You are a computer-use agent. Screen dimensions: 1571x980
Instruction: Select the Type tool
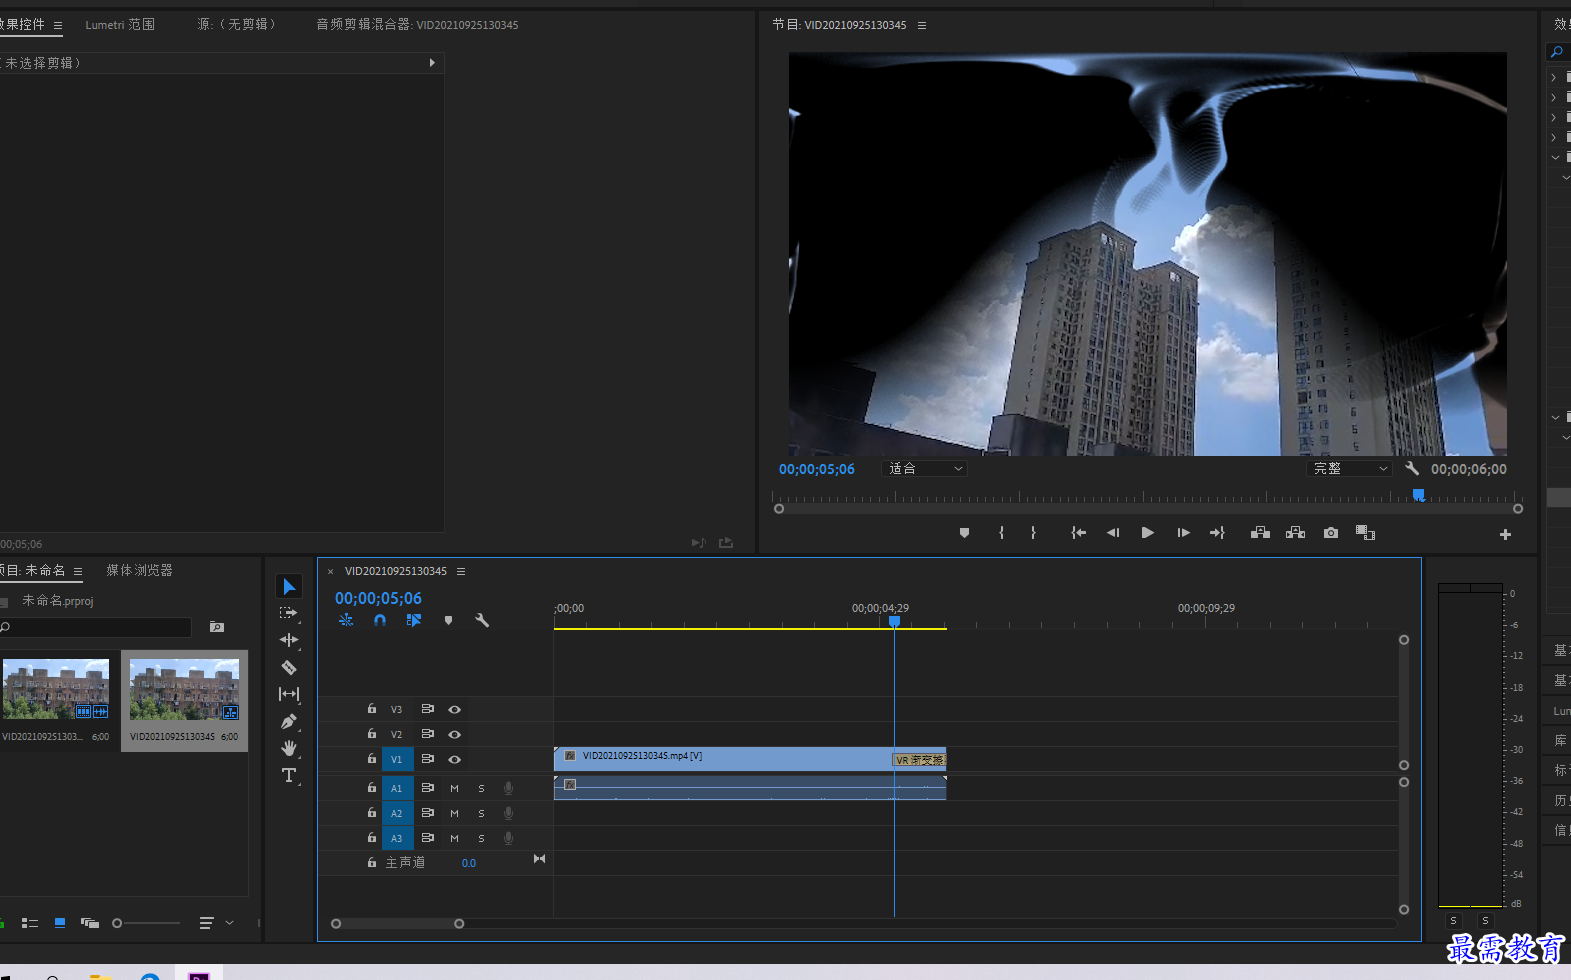pos(289,775)
